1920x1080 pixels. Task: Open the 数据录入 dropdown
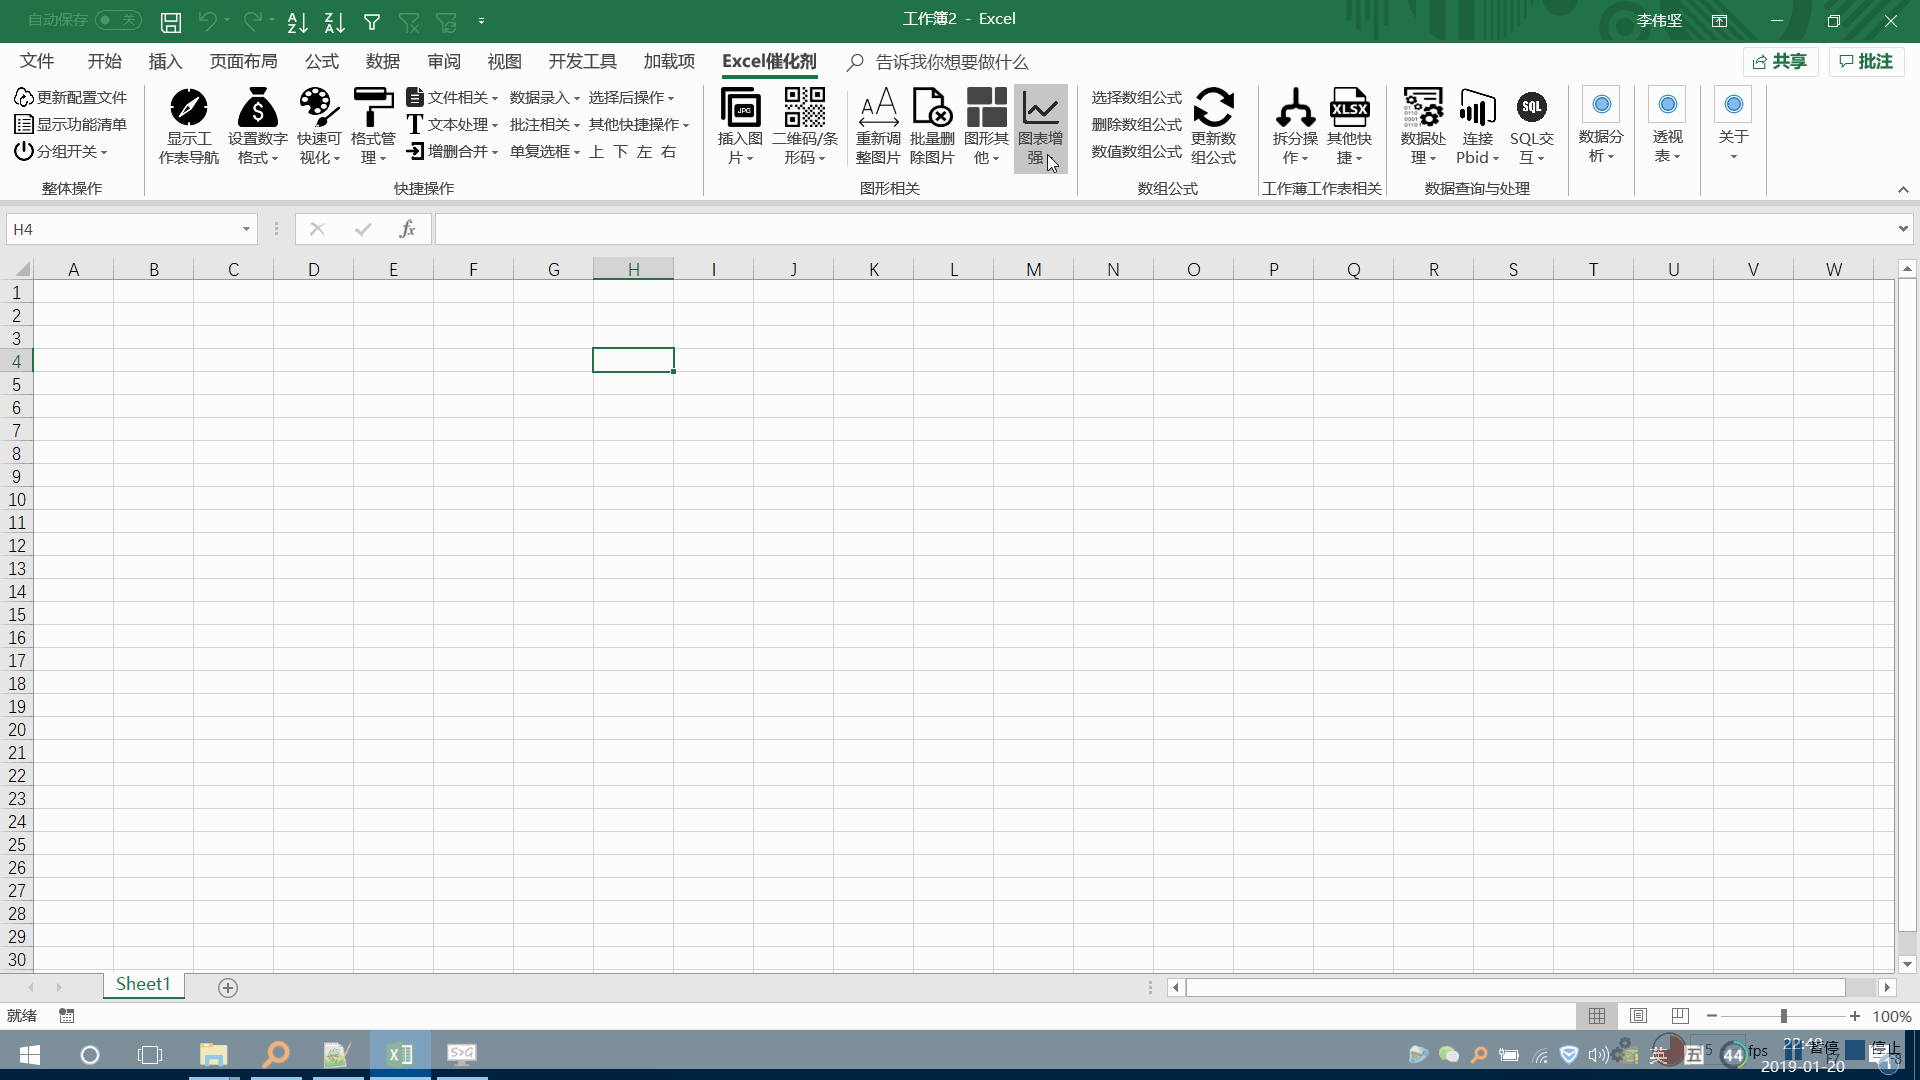(x=544, y=97)
